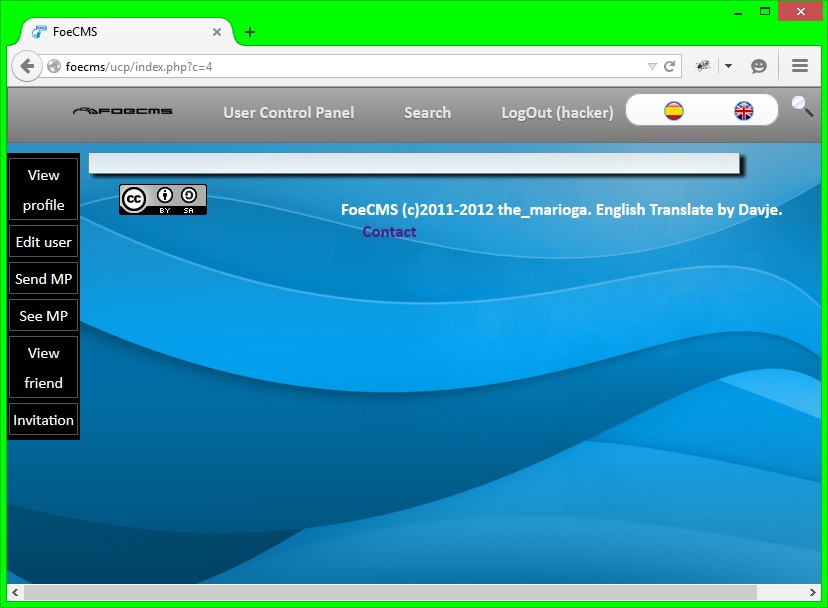Image resolution: width=828 pixels, height=608 pixels.
Task: Click the horizontal scrollbar thumb
Action: [x=390, y=593]
